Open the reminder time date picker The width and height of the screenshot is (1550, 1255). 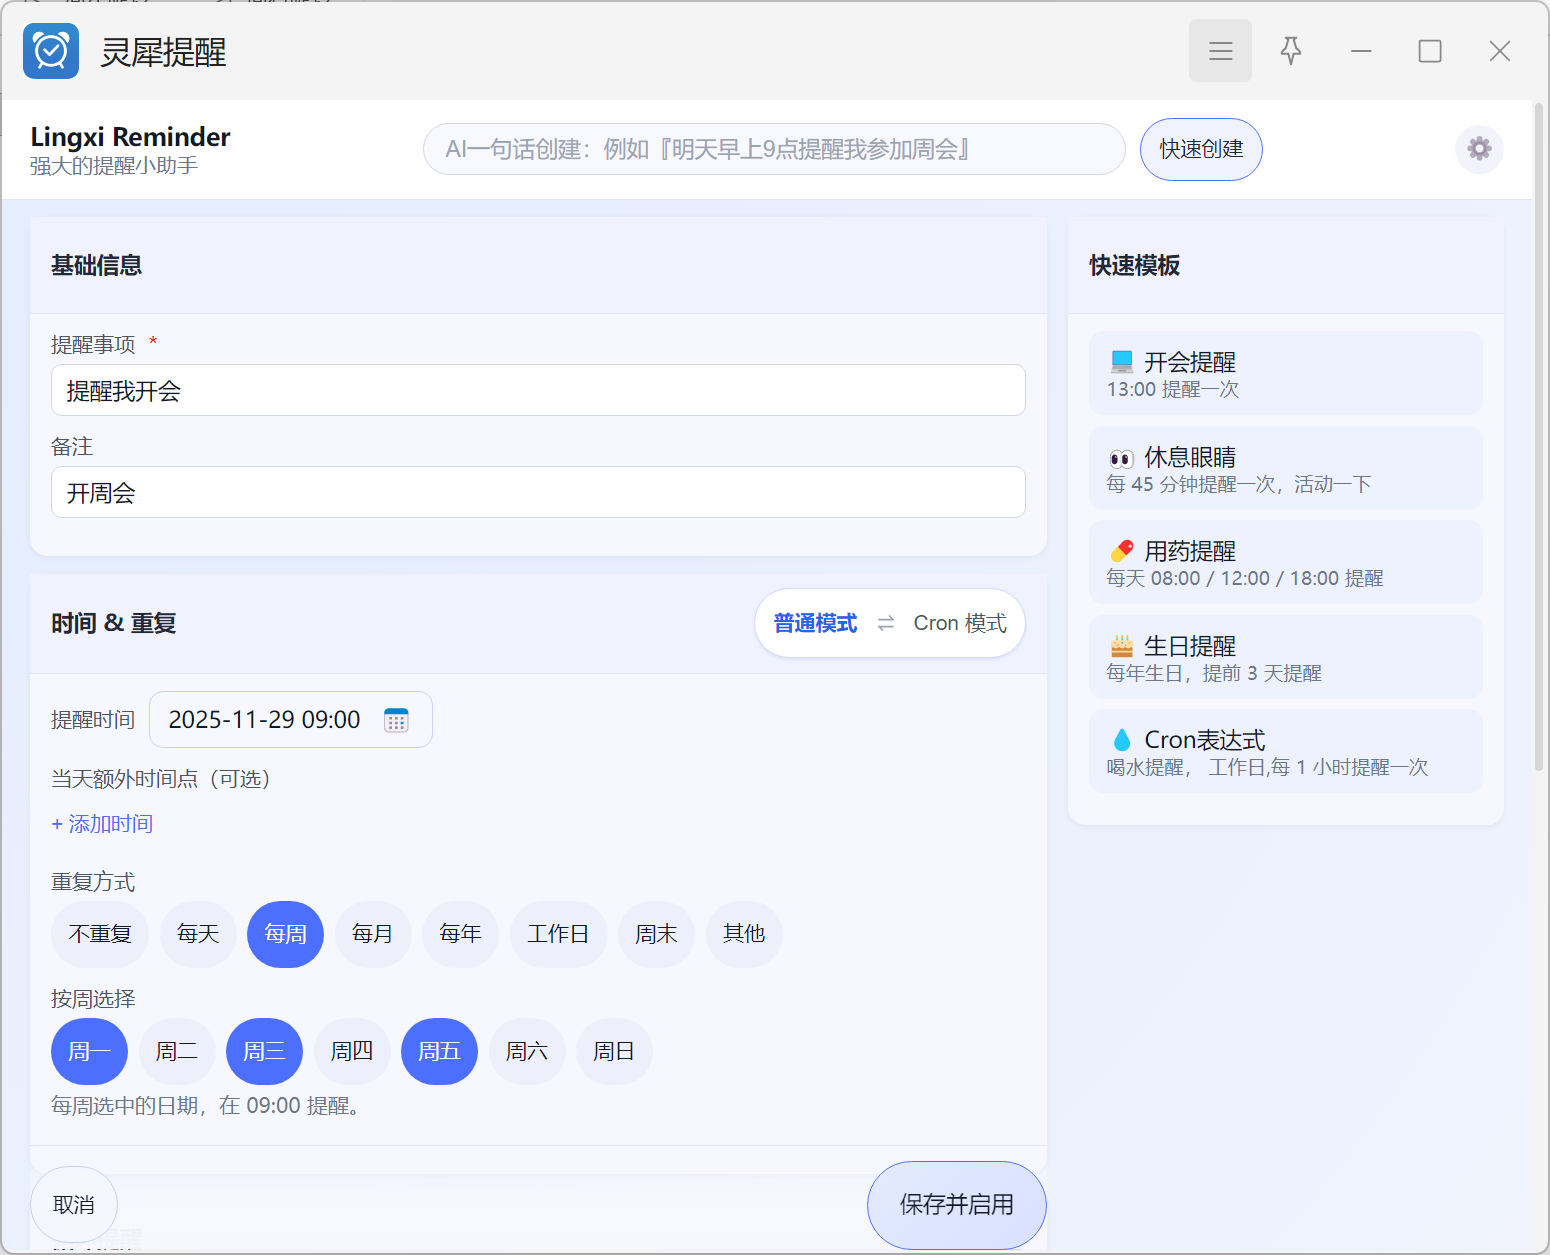pos(265,720)
